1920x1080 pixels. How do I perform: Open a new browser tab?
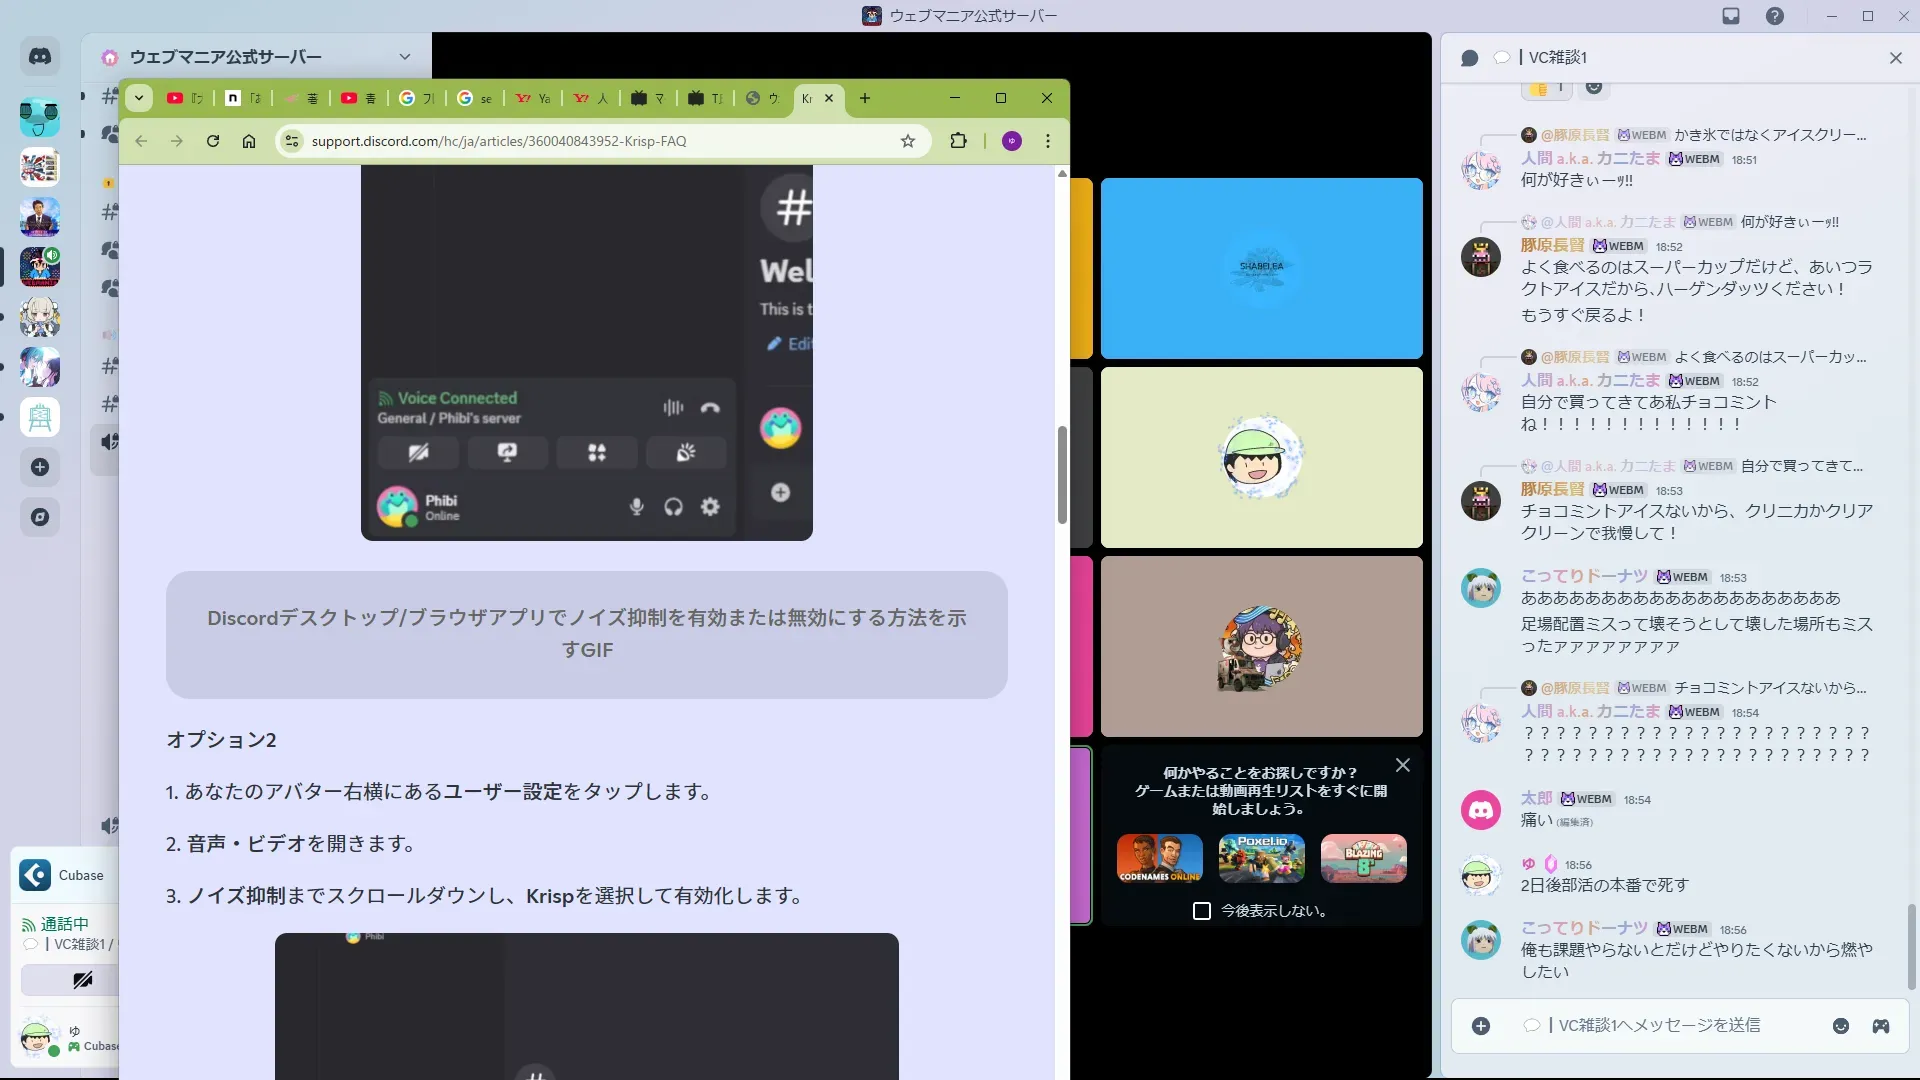[x=865, y=98]
